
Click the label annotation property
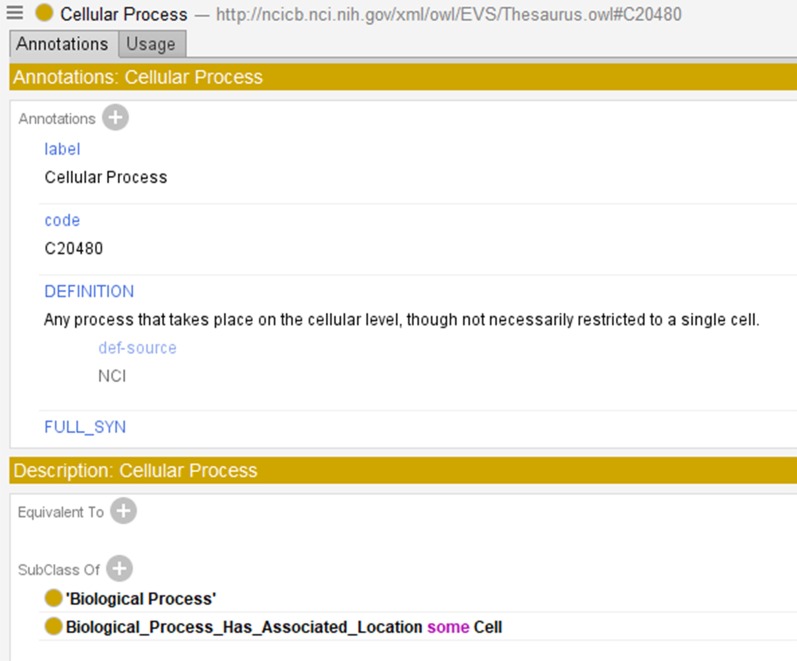point(62,149)
